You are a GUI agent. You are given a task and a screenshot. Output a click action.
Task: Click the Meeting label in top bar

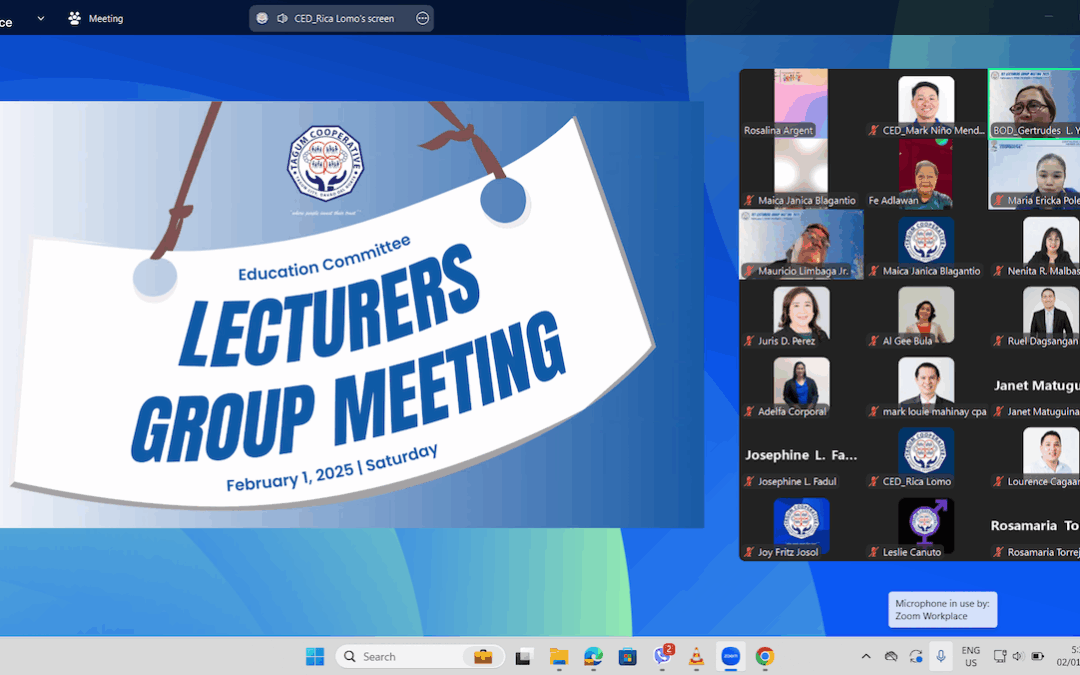105,19
